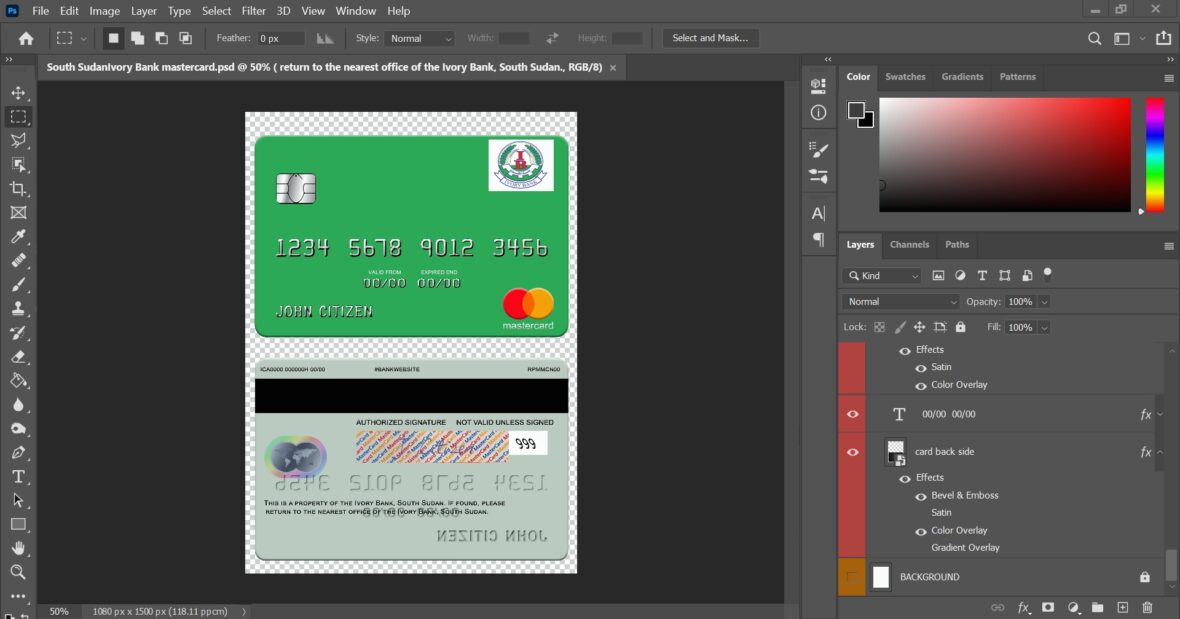1180x619 pixels.
Task: Hide the card back side layer
Action: 852,451
